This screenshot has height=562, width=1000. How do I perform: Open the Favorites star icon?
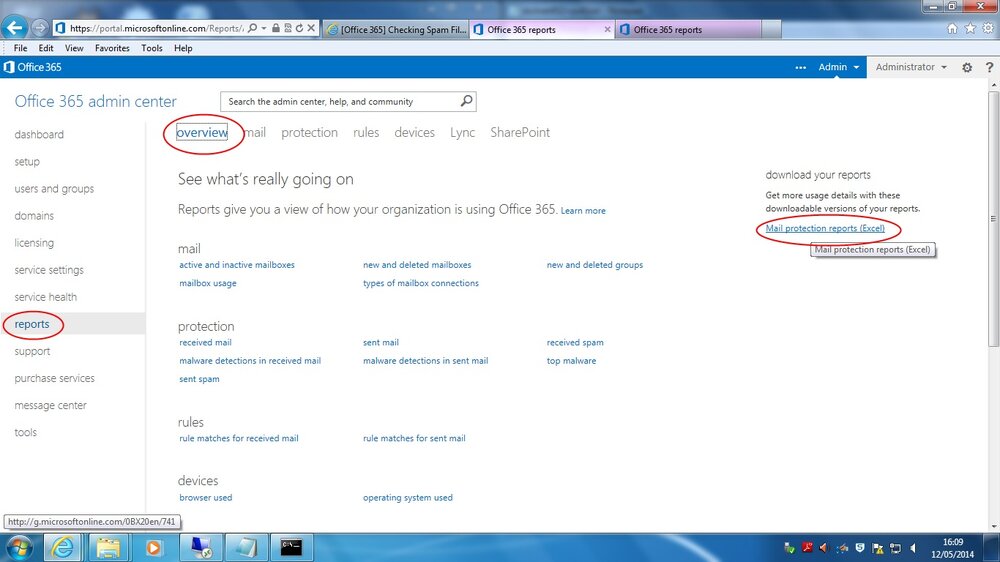pos(970,29)
